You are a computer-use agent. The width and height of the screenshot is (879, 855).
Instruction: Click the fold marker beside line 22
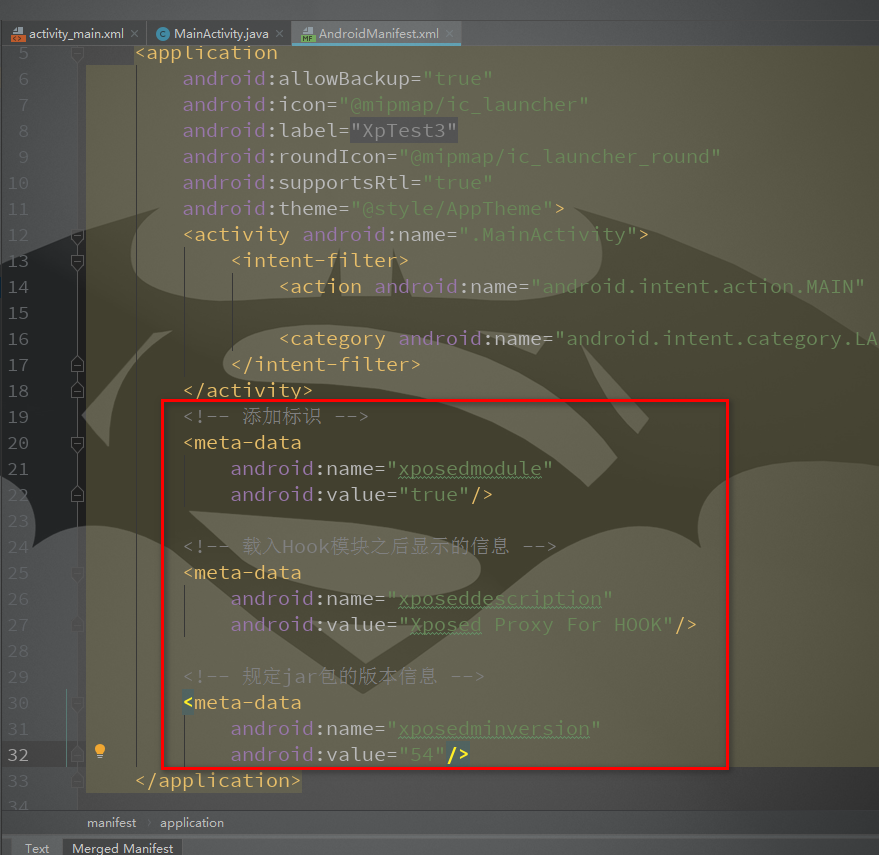(x=77, y=494)
